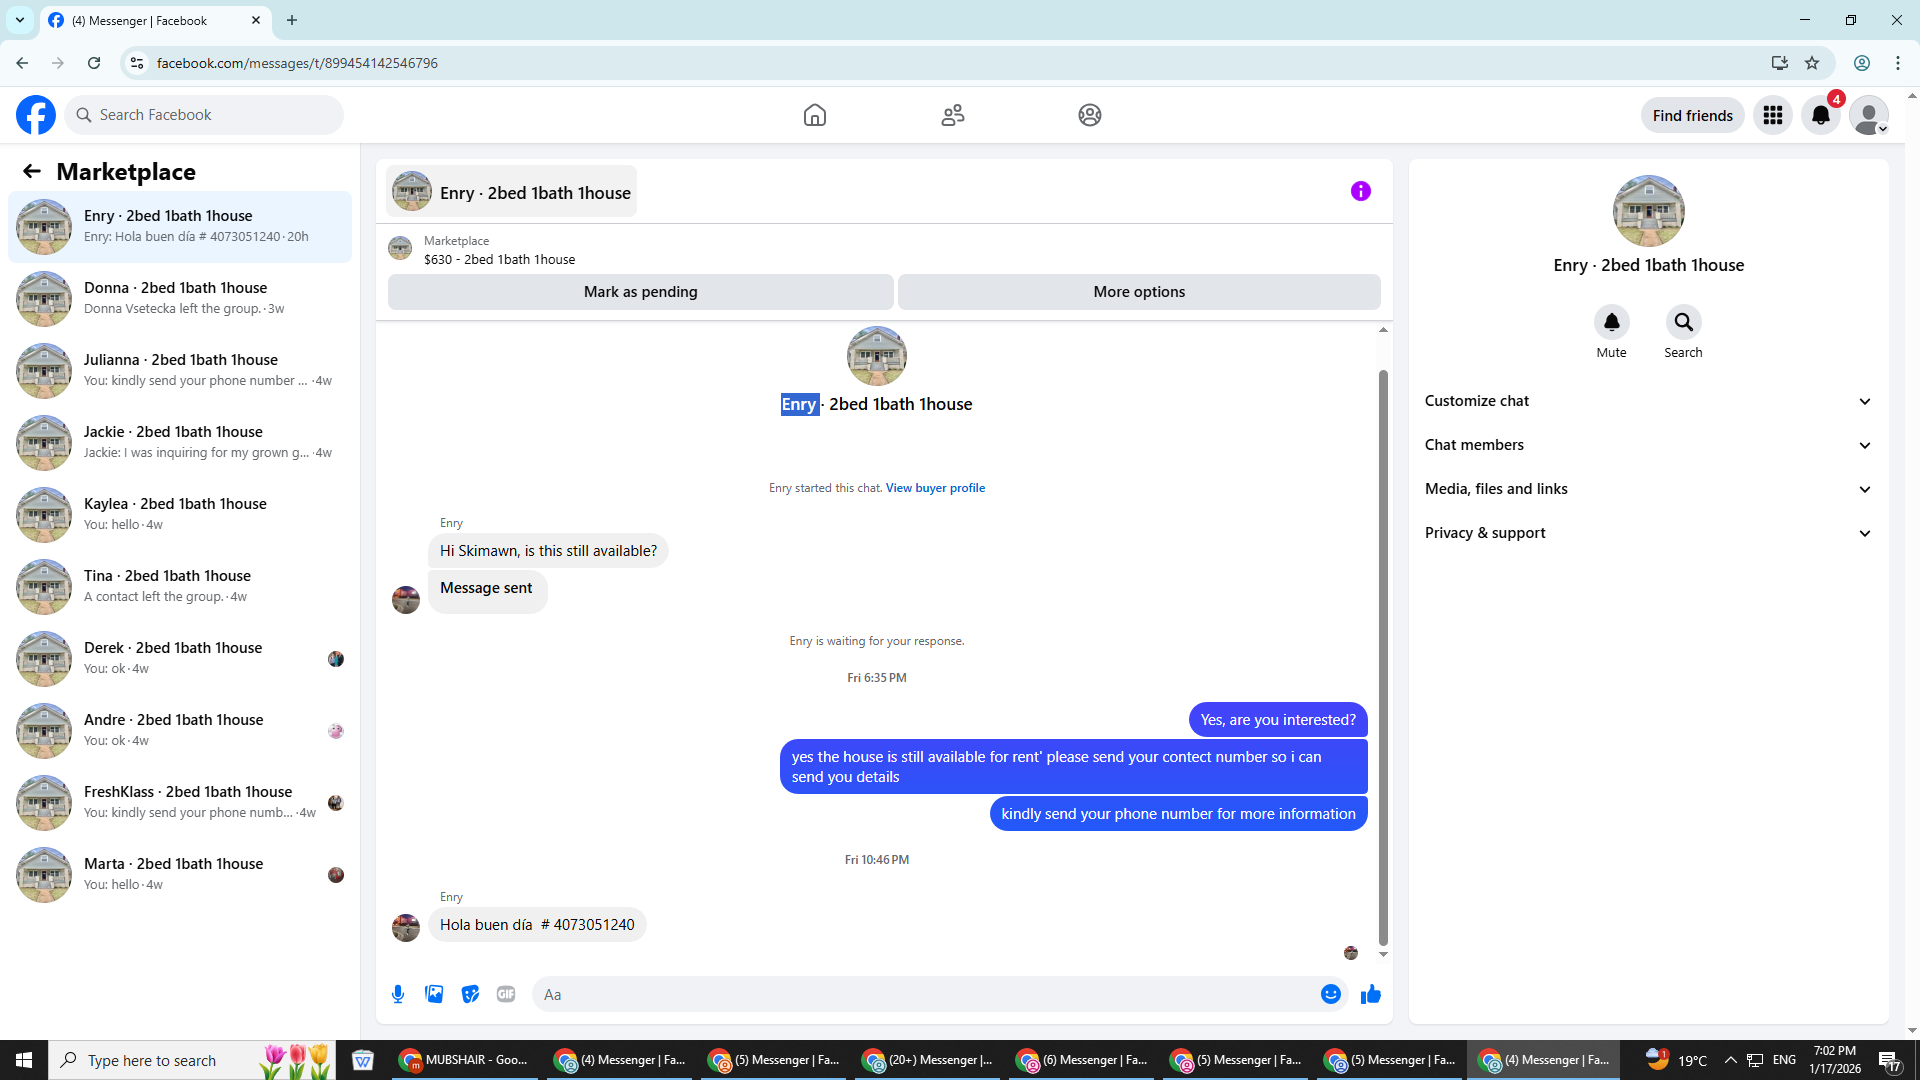Open the Julianna 2bed 1bath conversation
This screenshot has width=1920, height=1080.
click(x=181, y=369)
